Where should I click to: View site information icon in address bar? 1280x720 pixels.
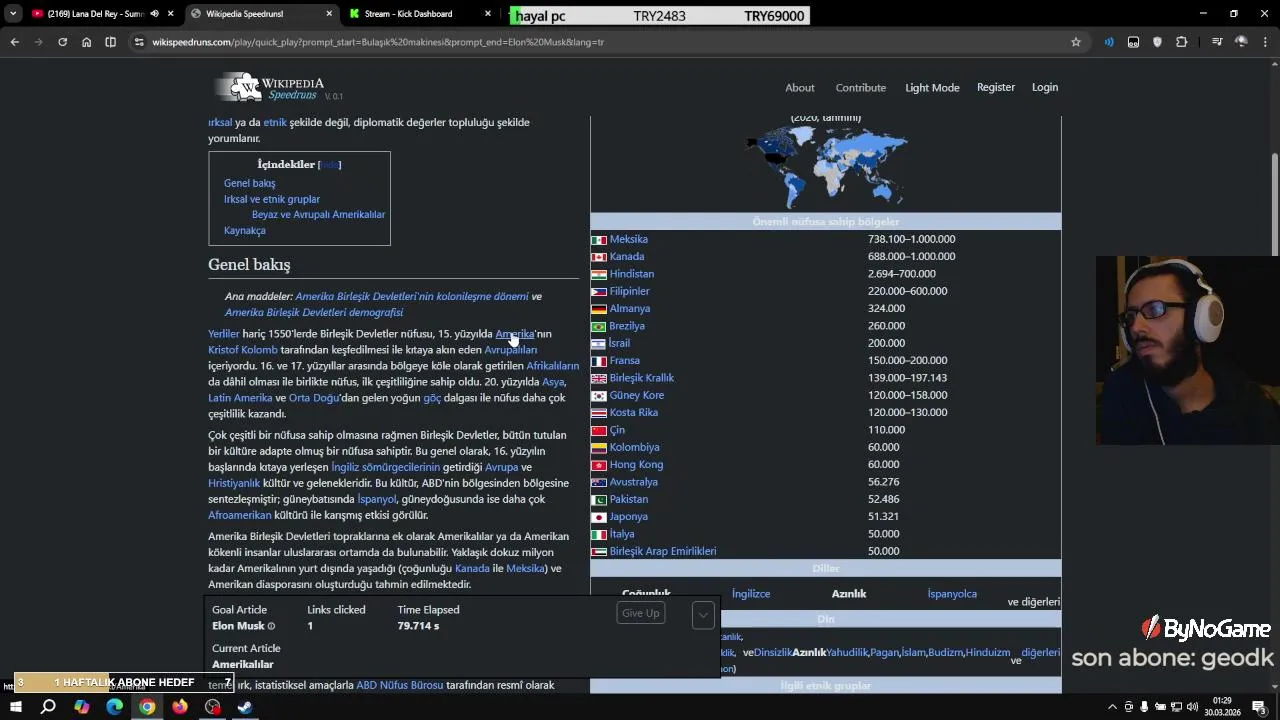[139, 42]
